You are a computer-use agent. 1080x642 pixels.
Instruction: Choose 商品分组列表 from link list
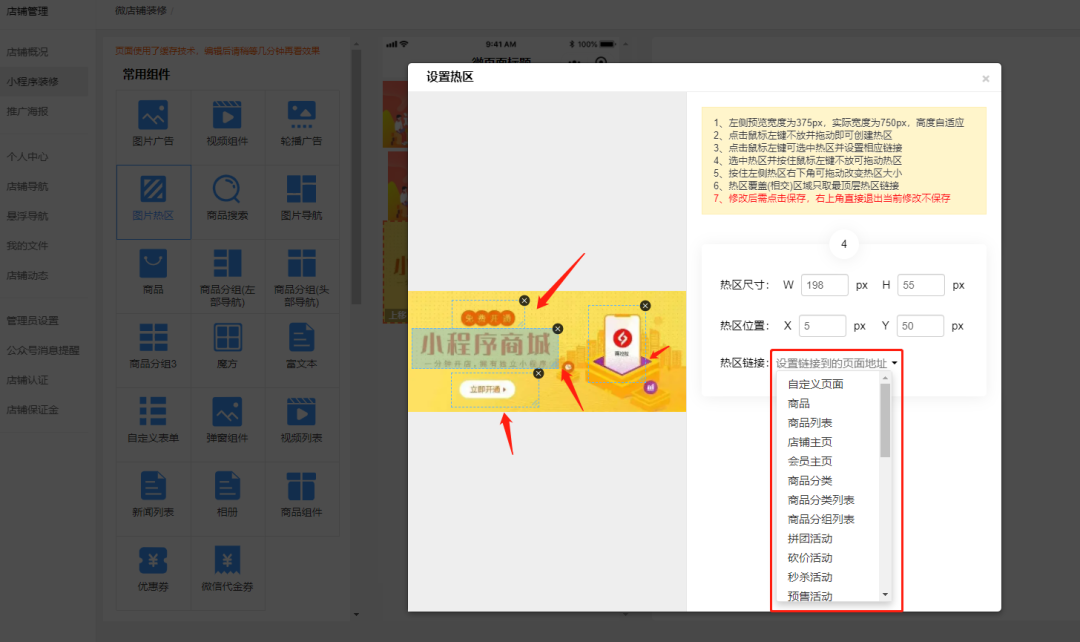pos(821,519)
